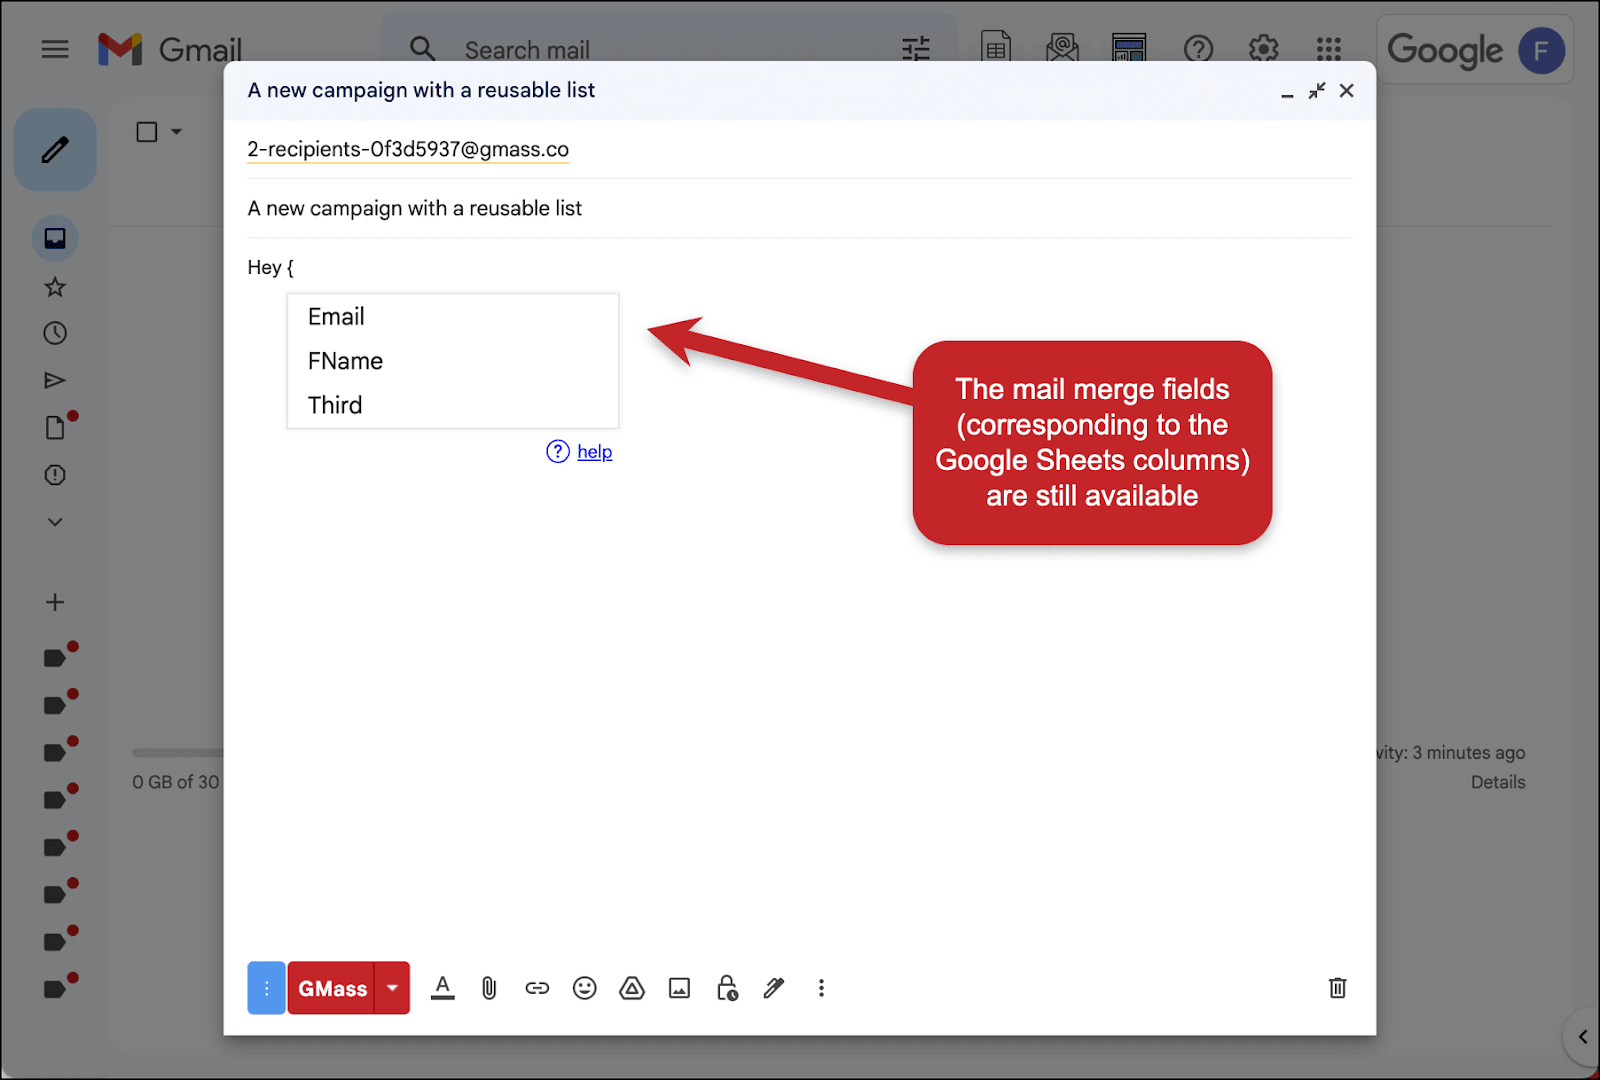Image resolution: width=1600 pixels, height=1080 pixels.
Task: Open Sent mail in sidebar
Action: 55,380
